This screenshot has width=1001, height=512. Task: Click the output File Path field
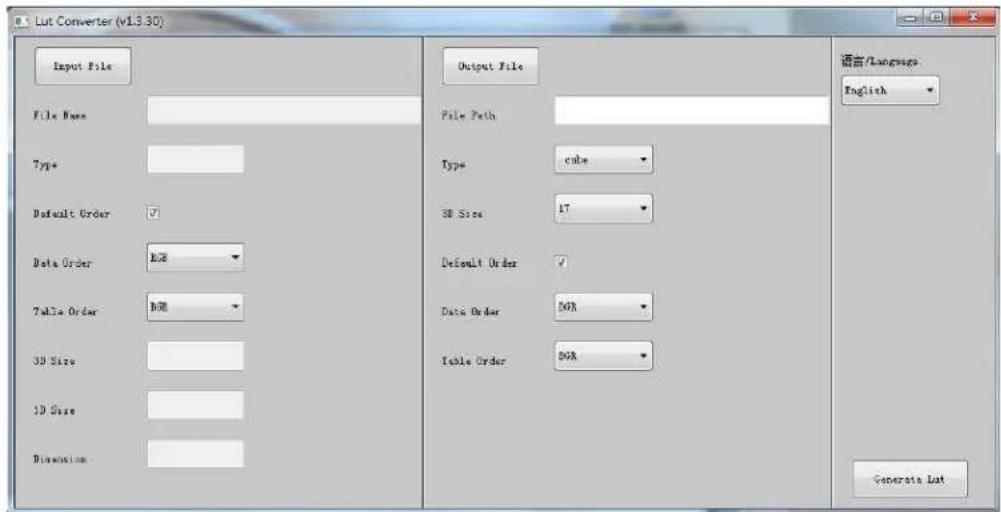(692, 110)
